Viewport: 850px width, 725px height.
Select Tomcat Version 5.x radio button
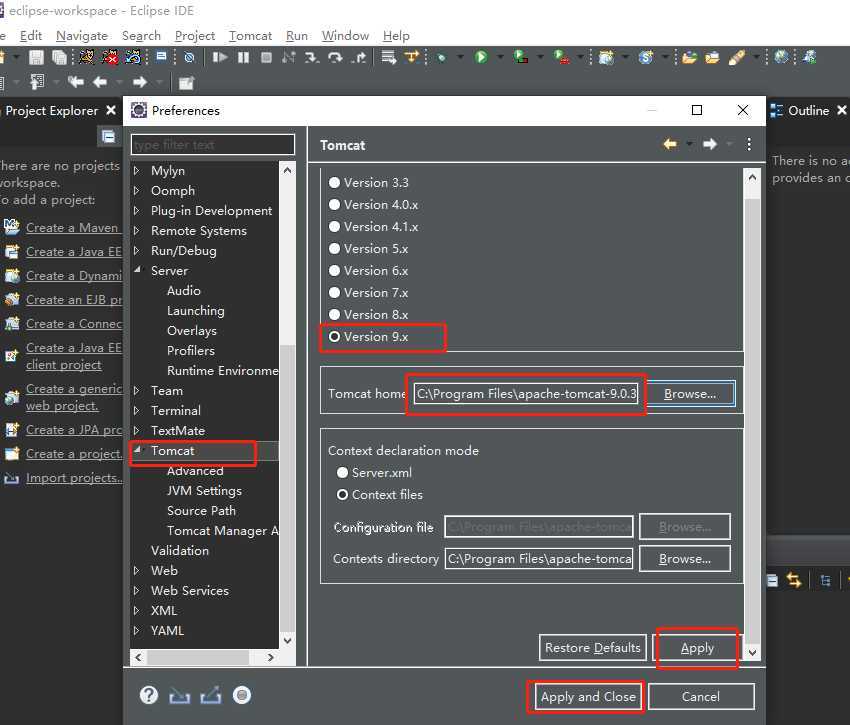(x=334, y=248)
